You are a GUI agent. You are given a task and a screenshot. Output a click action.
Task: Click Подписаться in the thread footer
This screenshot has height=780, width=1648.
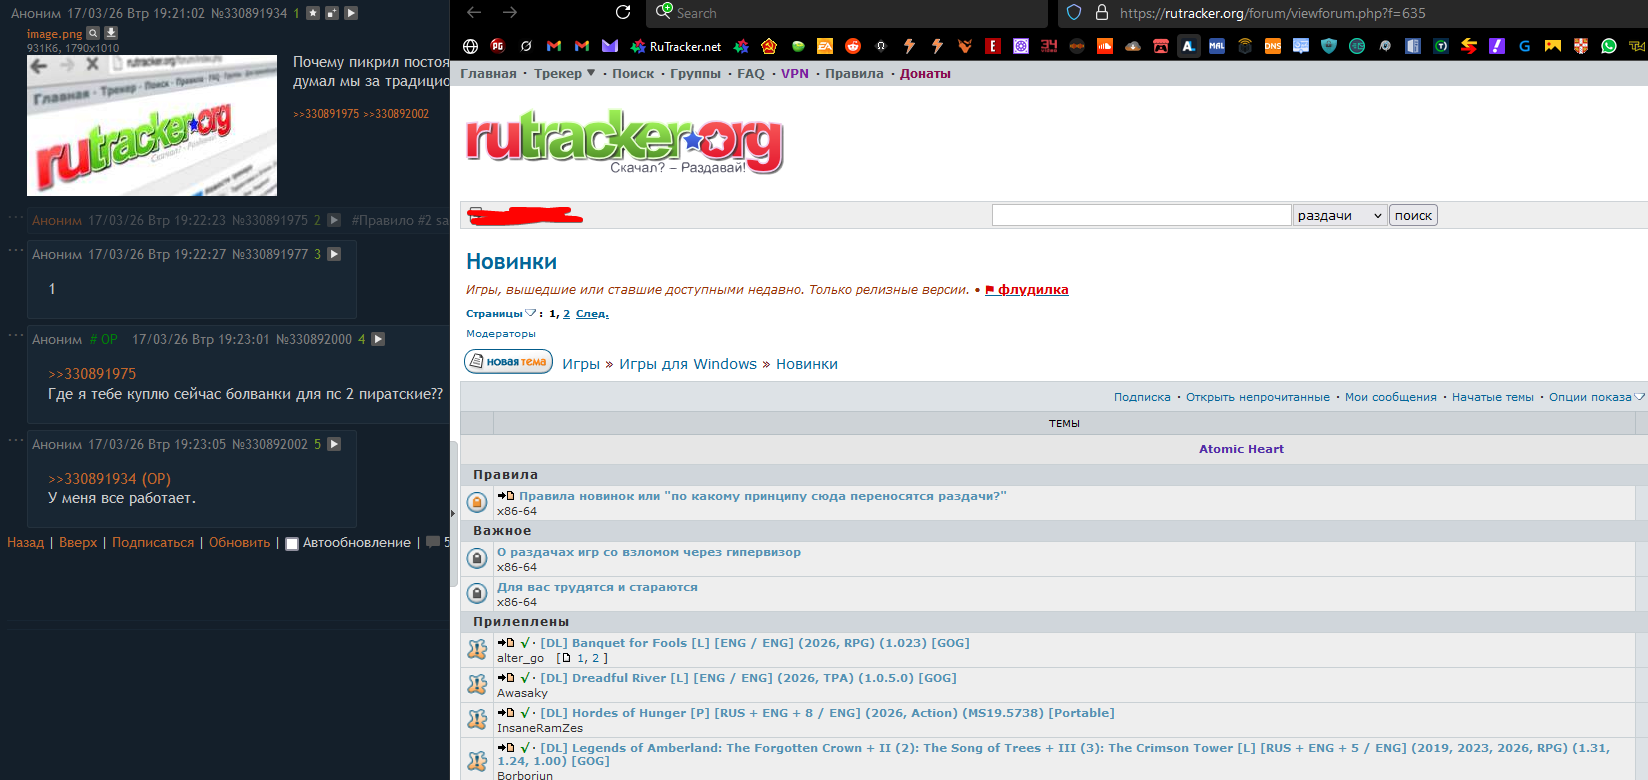click(153, 543)
